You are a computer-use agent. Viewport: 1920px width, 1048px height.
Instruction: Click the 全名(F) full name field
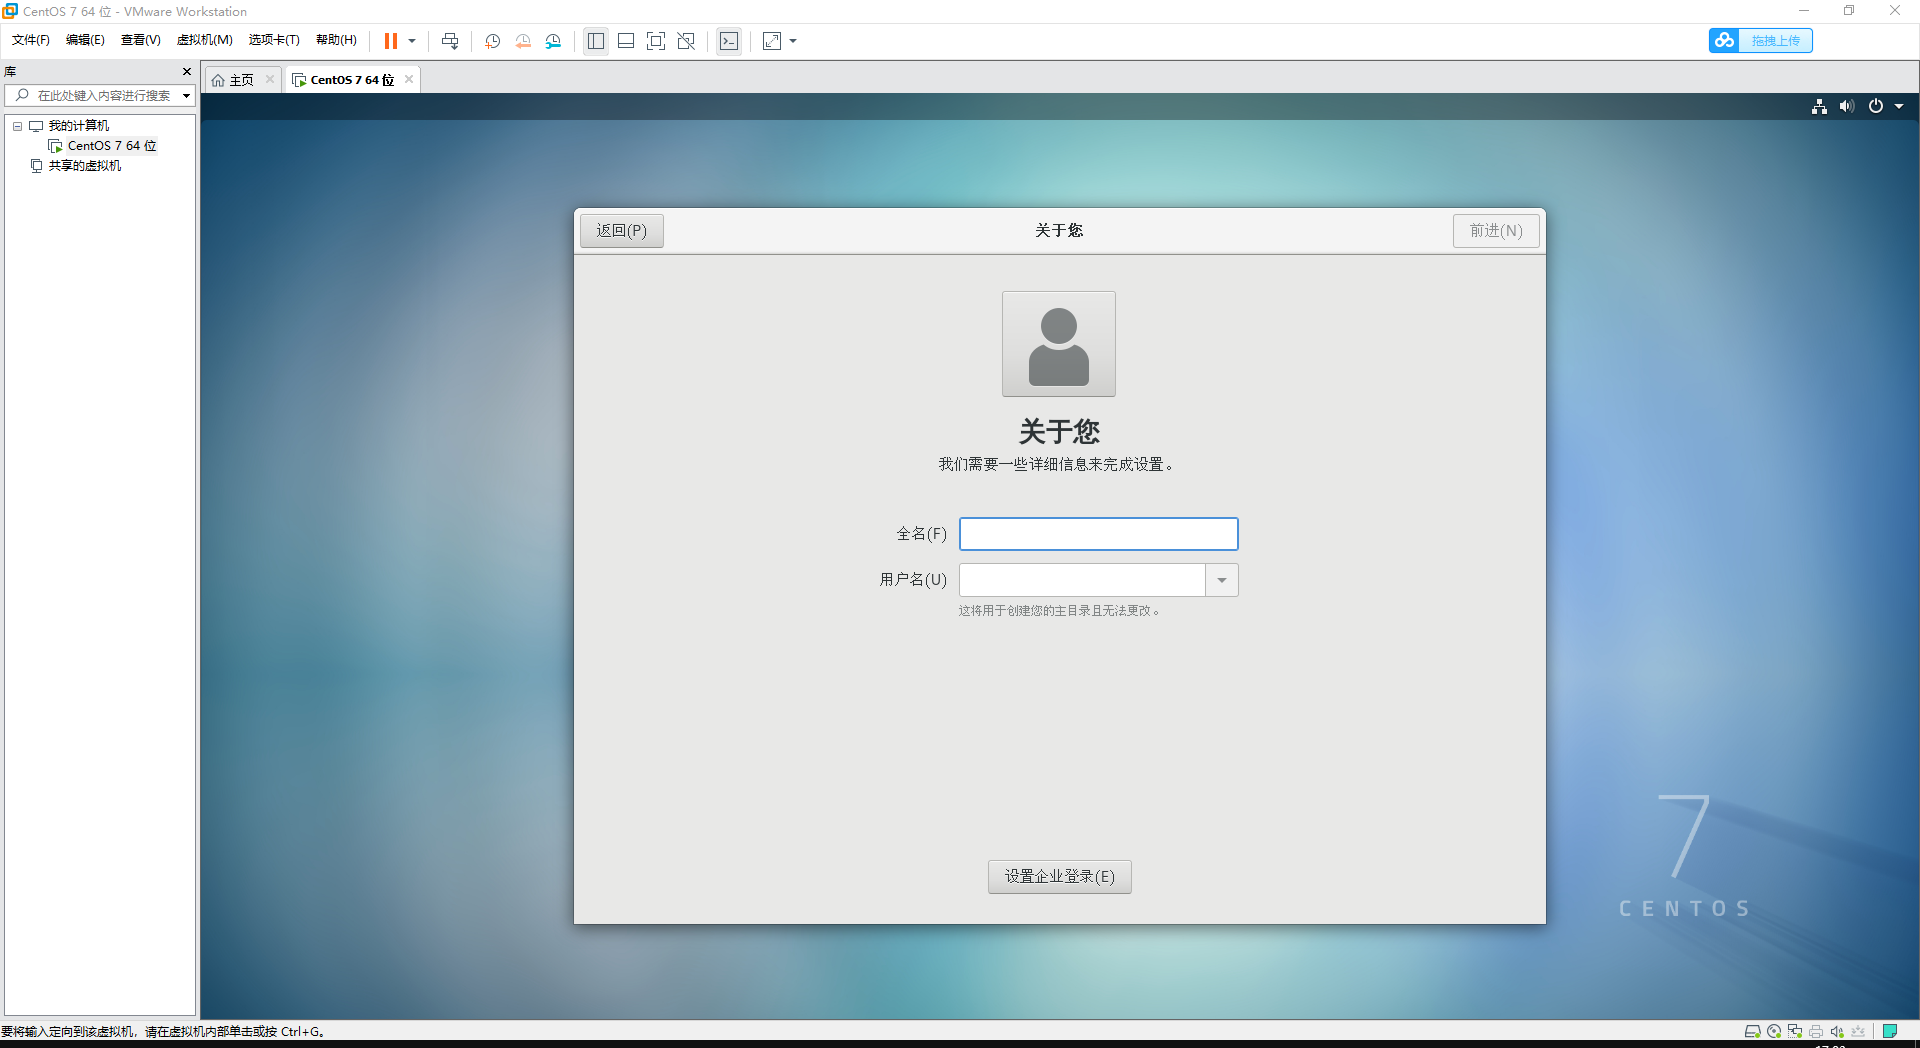[x=1099, y=534]
